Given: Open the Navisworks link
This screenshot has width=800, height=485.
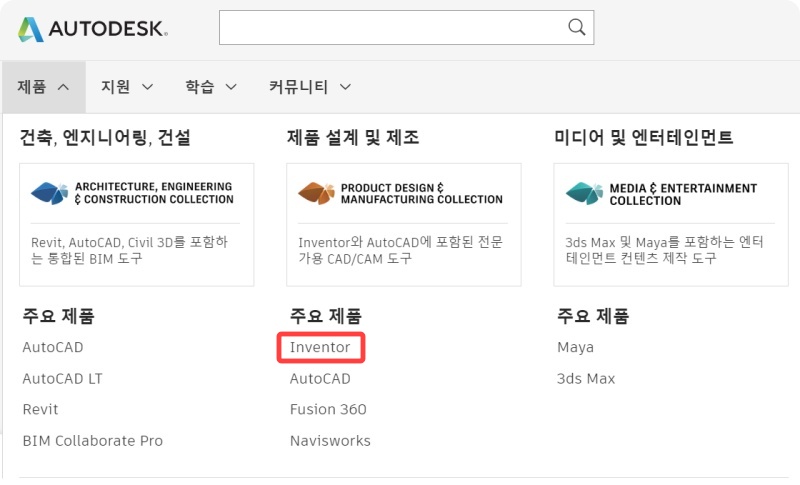Looking at the screenshot, I should click(x=330, y=441).
